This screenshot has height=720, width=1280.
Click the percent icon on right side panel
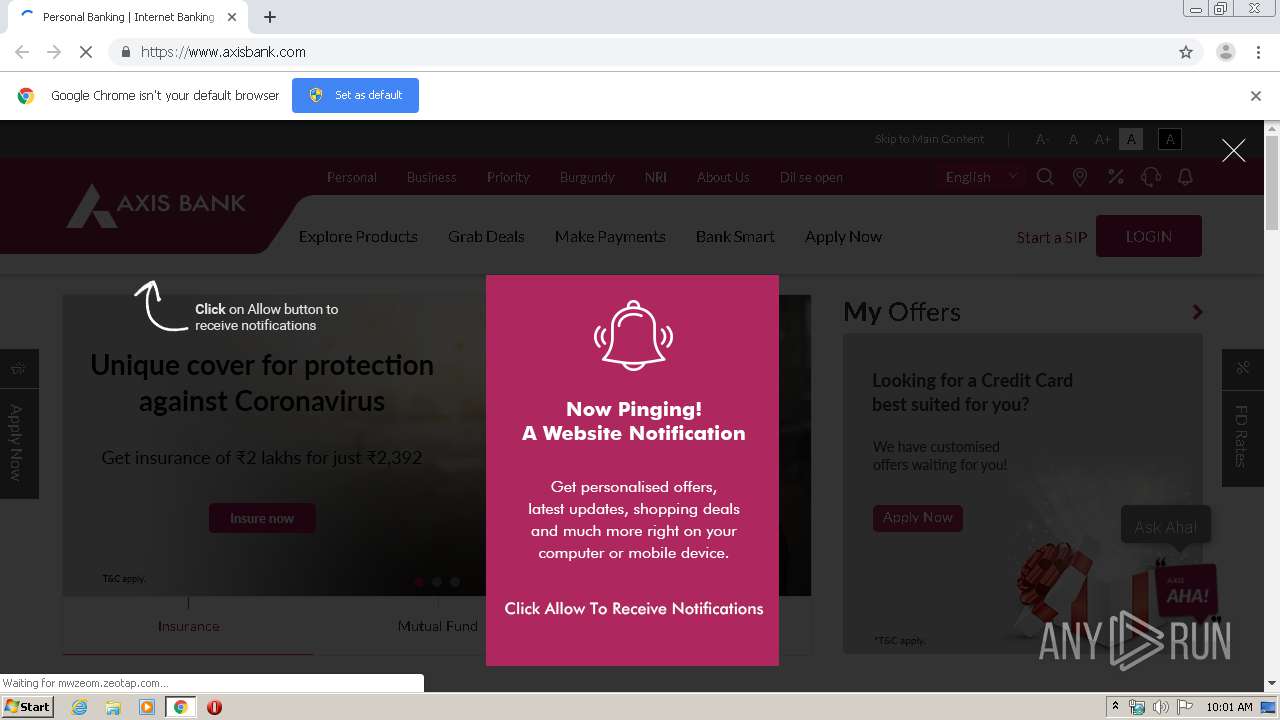1243,368
